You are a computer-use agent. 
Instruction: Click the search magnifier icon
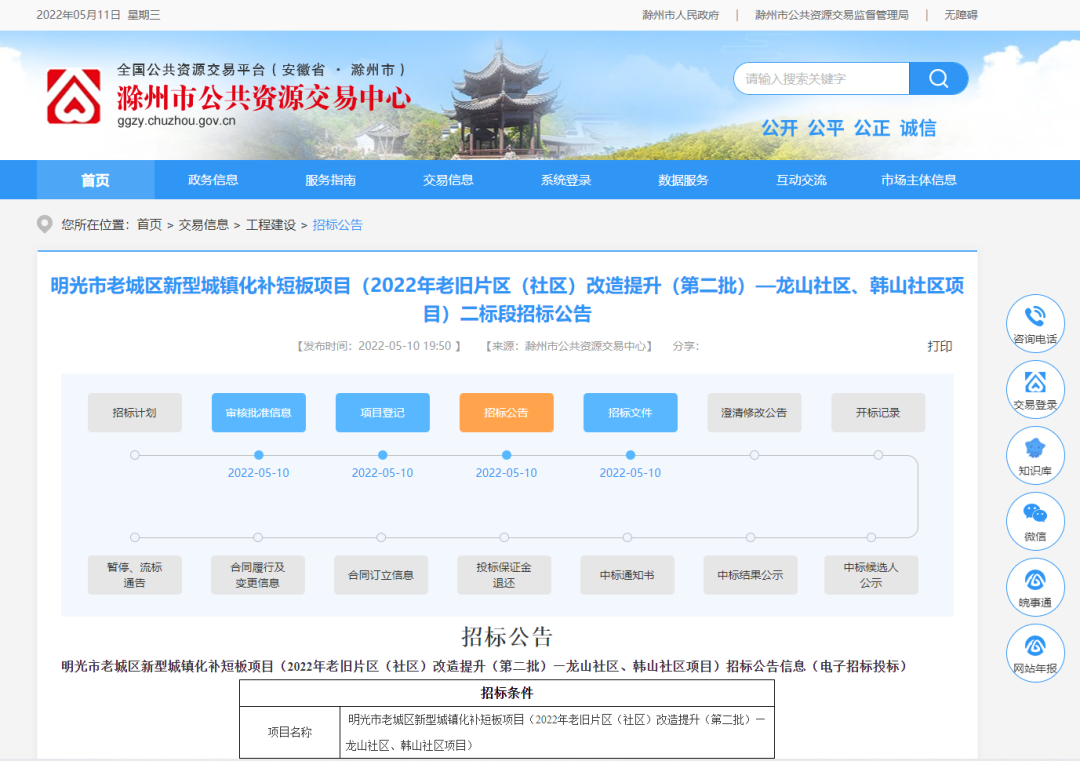coord(938,78)
